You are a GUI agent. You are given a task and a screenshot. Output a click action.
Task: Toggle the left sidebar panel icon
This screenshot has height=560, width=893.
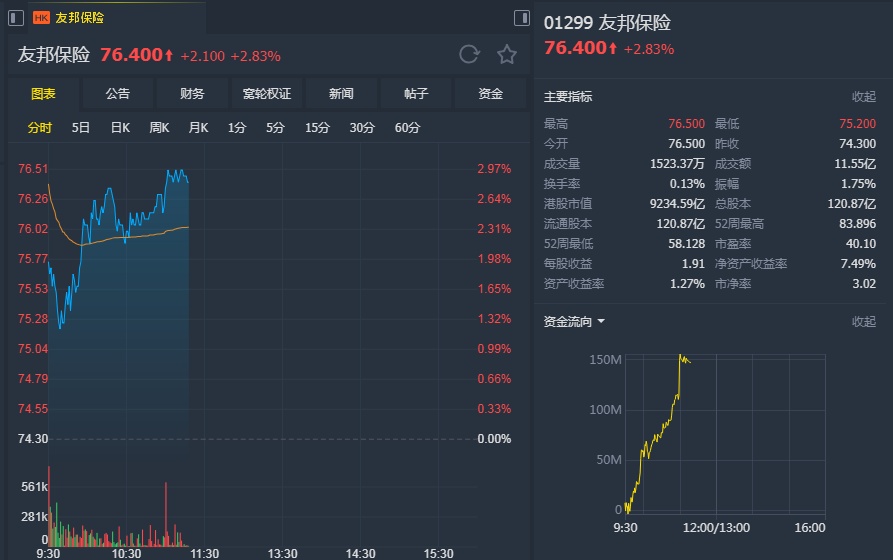tap(16, 18)
